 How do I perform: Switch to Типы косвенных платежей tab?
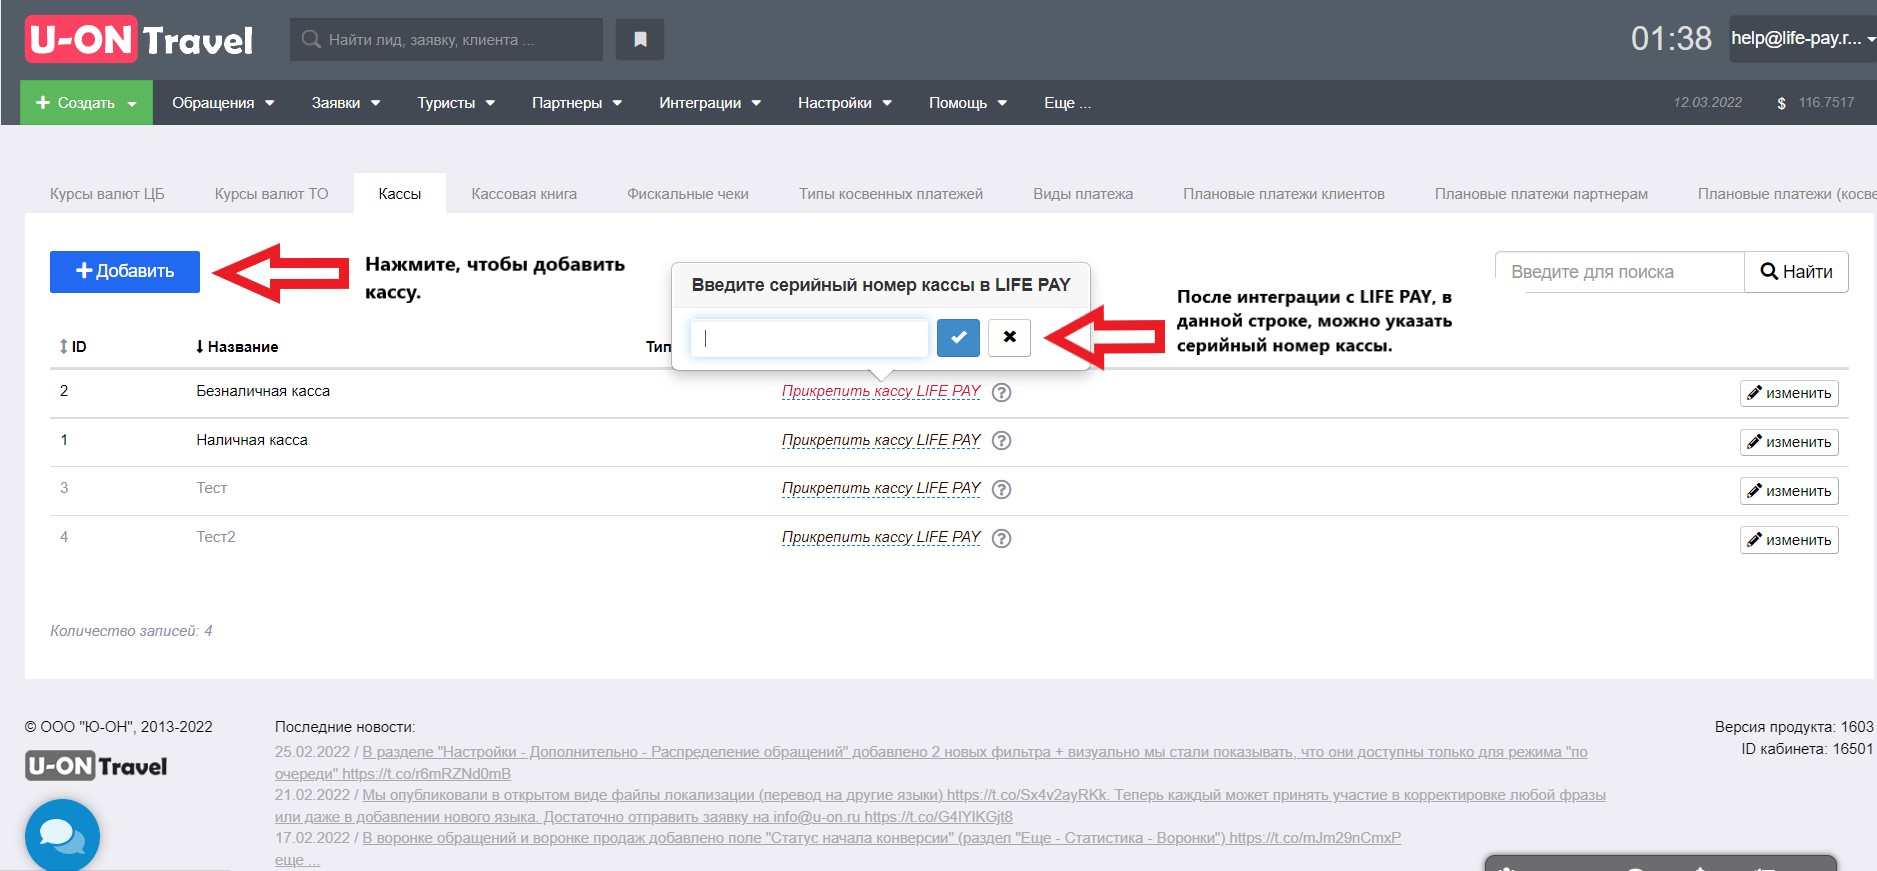pos(891,194)
